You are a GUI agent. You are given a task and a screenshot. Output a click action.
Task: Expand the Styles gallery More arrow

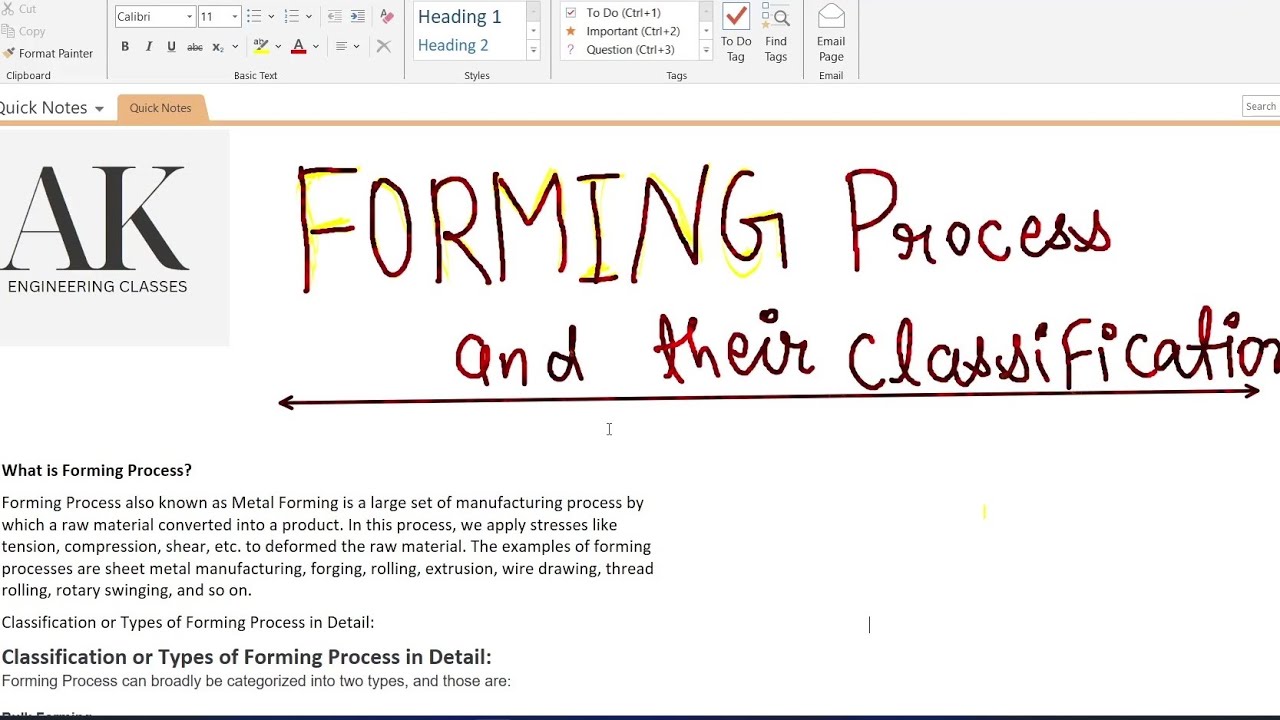click(533, 50)
